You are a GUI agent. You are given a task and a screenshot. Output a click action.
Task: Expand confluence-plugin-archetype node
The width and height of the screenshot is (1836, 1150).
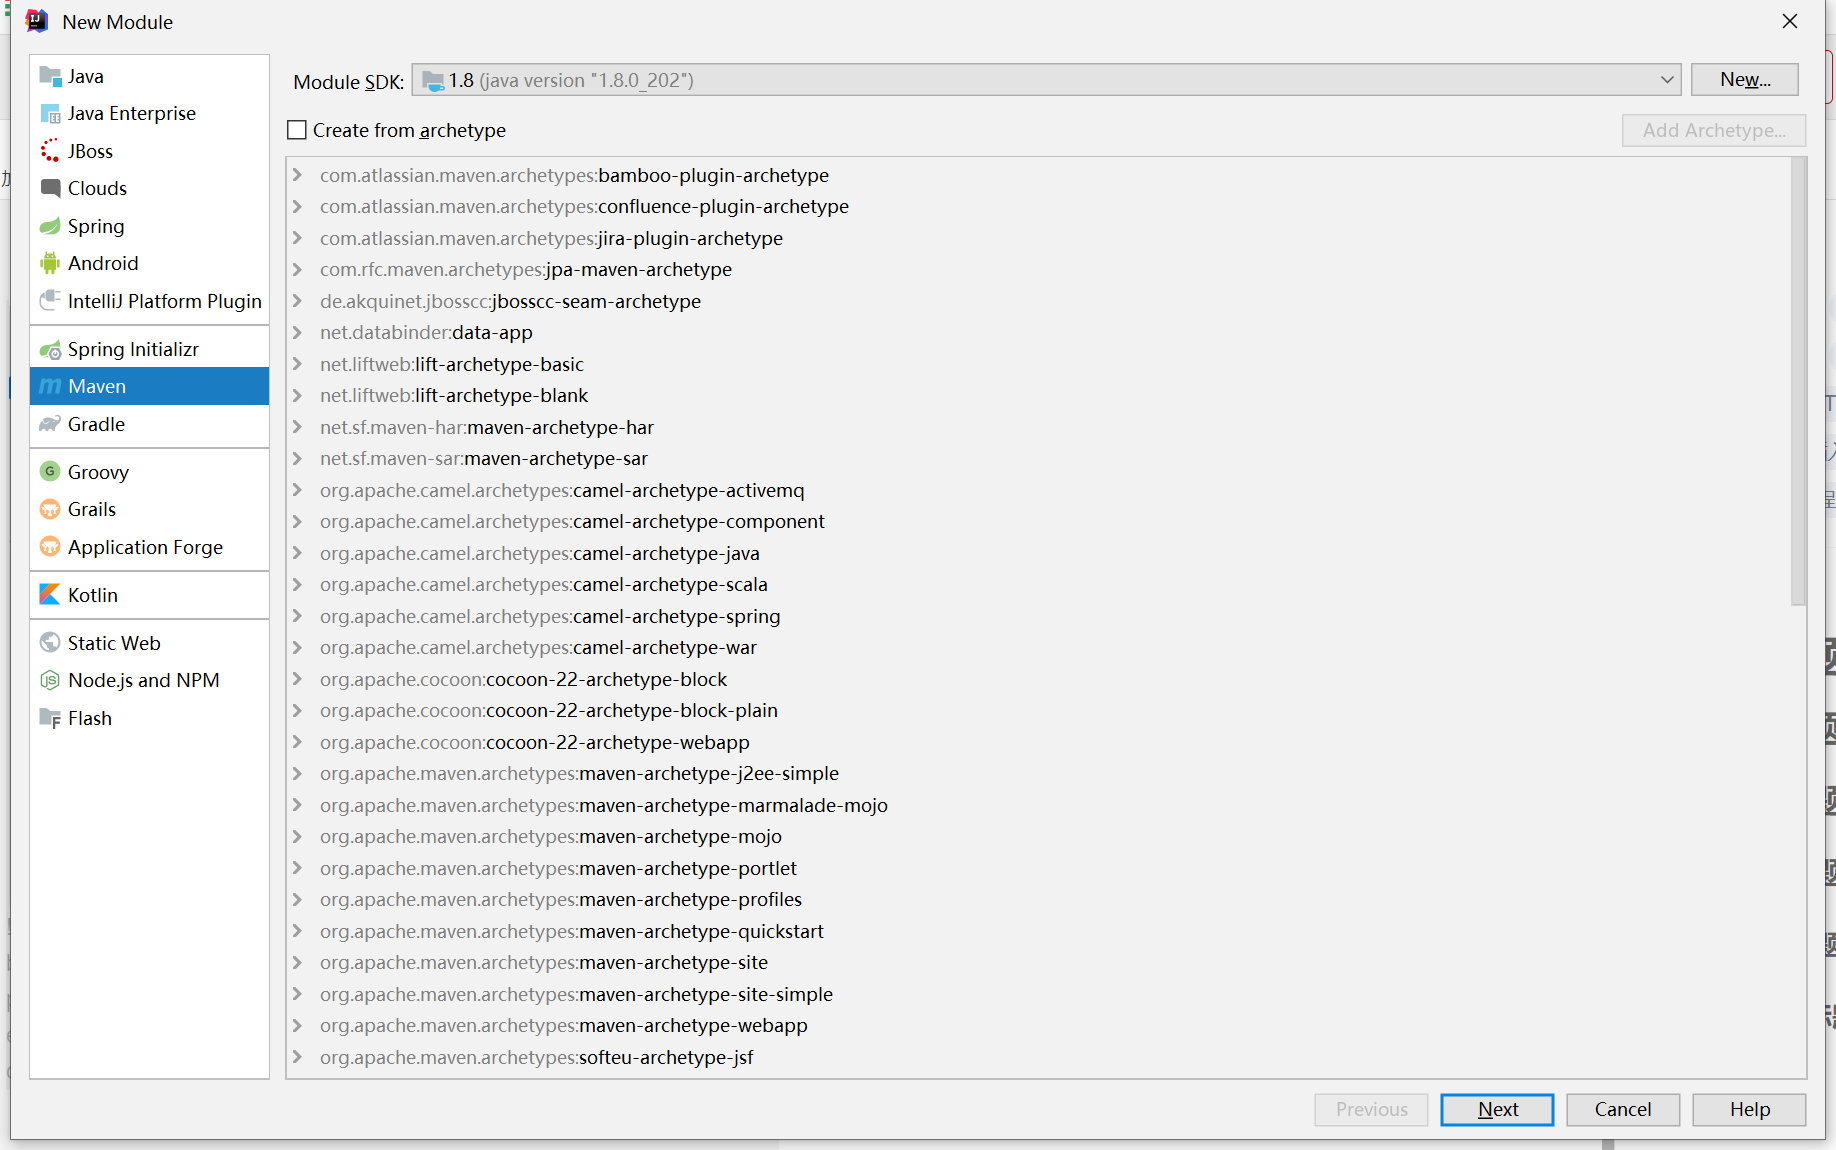[x=297, y=206]
